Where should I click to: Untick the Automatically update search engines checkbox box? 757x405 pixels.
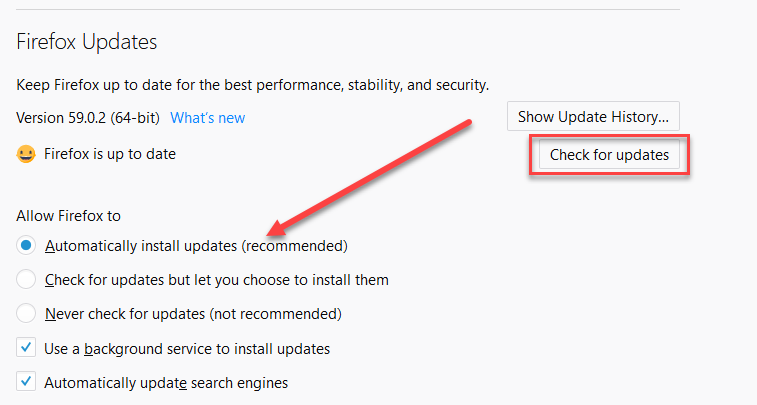click(26, 382)
